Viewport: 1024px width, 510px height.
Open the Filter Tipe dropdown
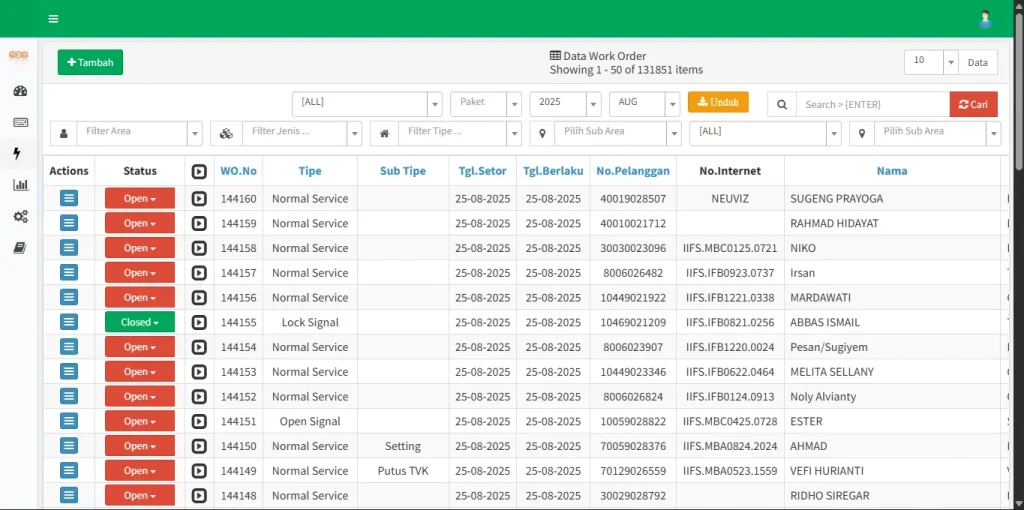click(x=460, y=133)
